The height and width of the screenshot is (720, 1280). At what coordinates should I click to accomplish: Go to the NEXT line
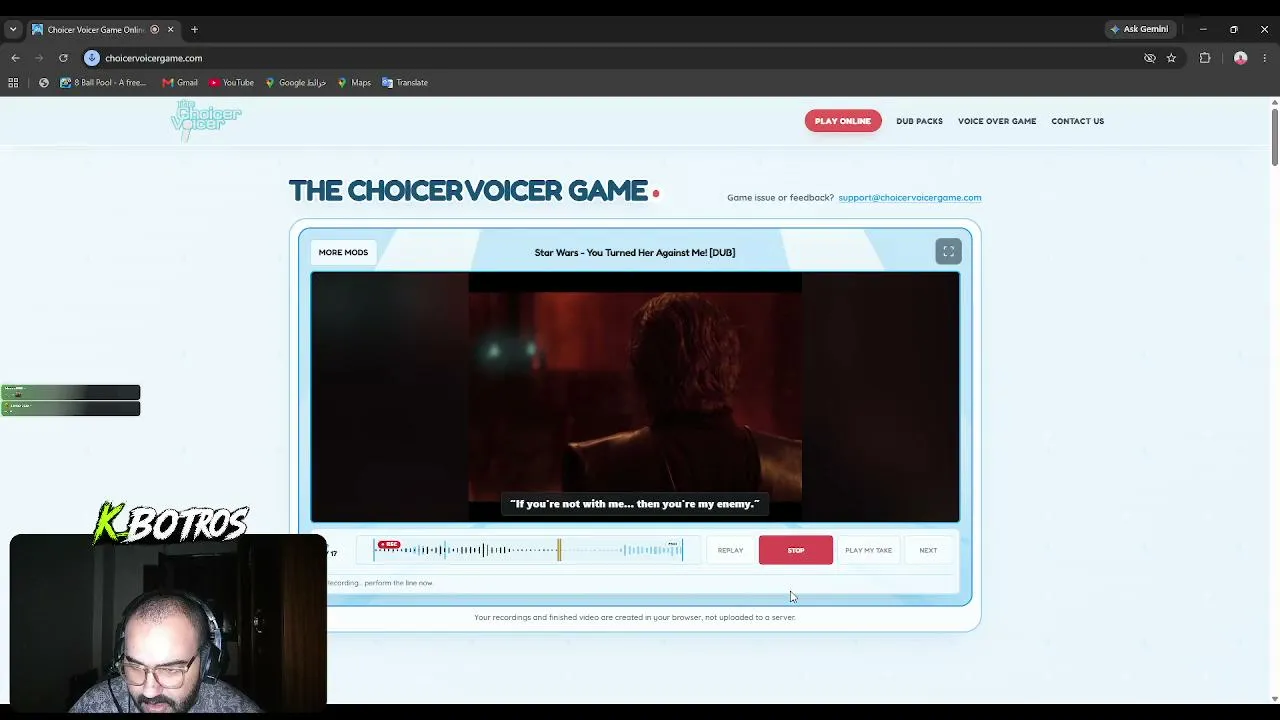[x=928, y=550]
